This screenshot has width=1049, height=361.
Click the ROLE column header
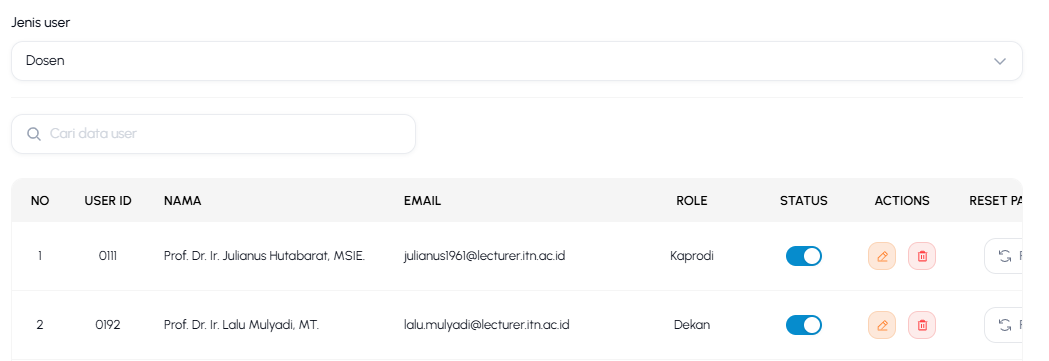tap(692, 201)
